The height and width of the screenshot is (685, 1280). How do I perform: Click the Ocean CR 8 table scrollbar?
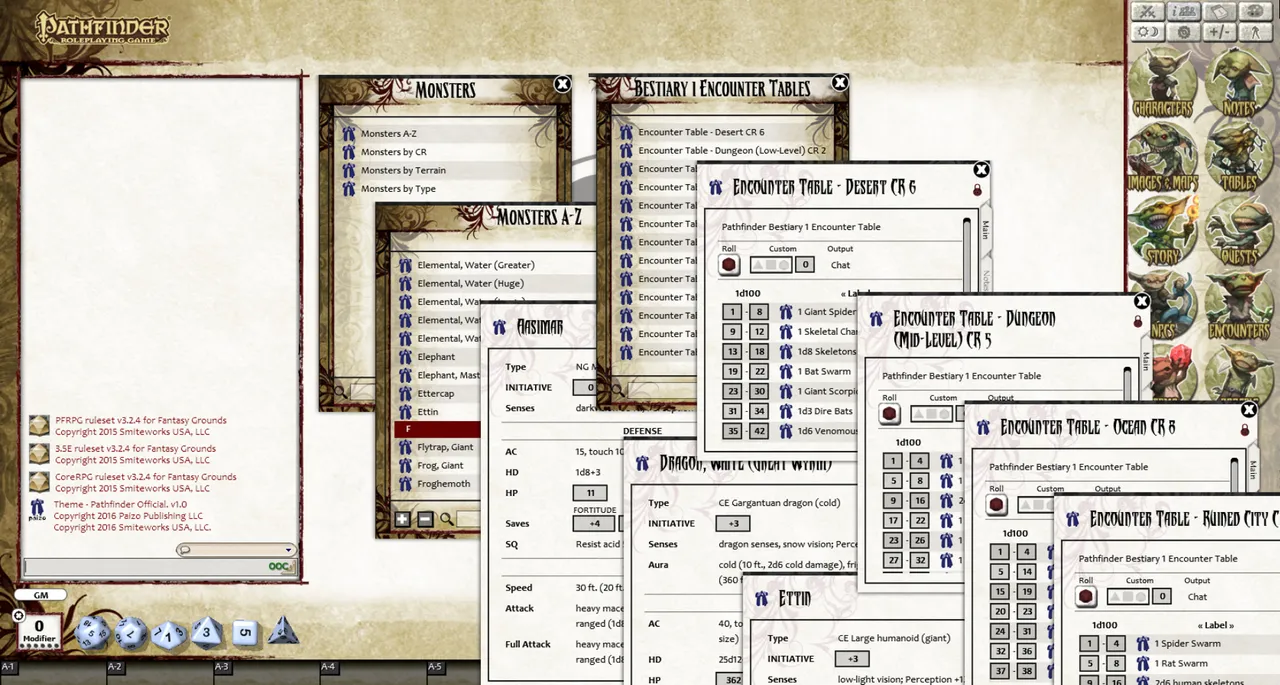click(x=1235, y=476)
